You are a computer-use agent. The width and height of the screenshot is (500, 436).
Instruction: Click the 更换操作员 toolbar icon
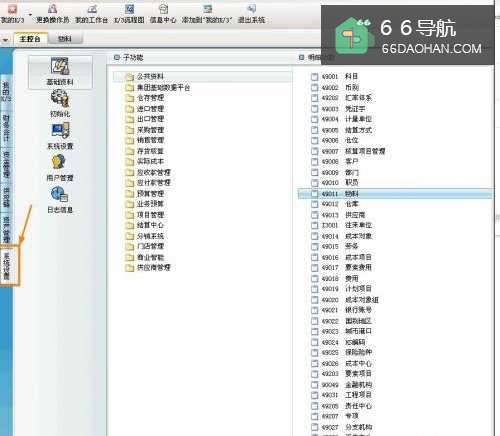[52, 14]
